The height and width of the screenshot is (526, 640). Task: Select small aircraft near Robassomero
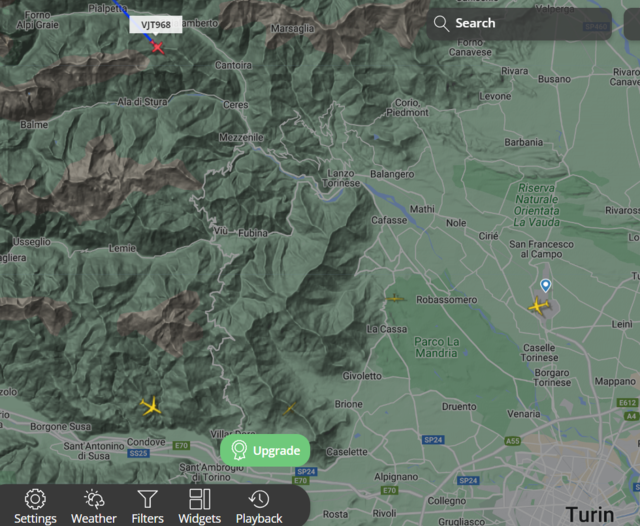pos(395,298)
